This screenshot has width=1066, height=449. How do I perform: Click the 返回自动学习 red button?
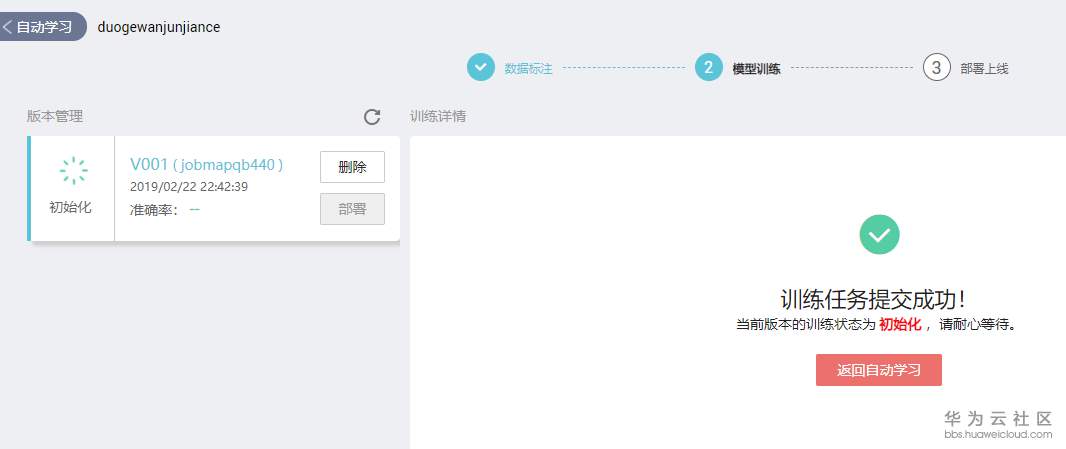(878, 370)
